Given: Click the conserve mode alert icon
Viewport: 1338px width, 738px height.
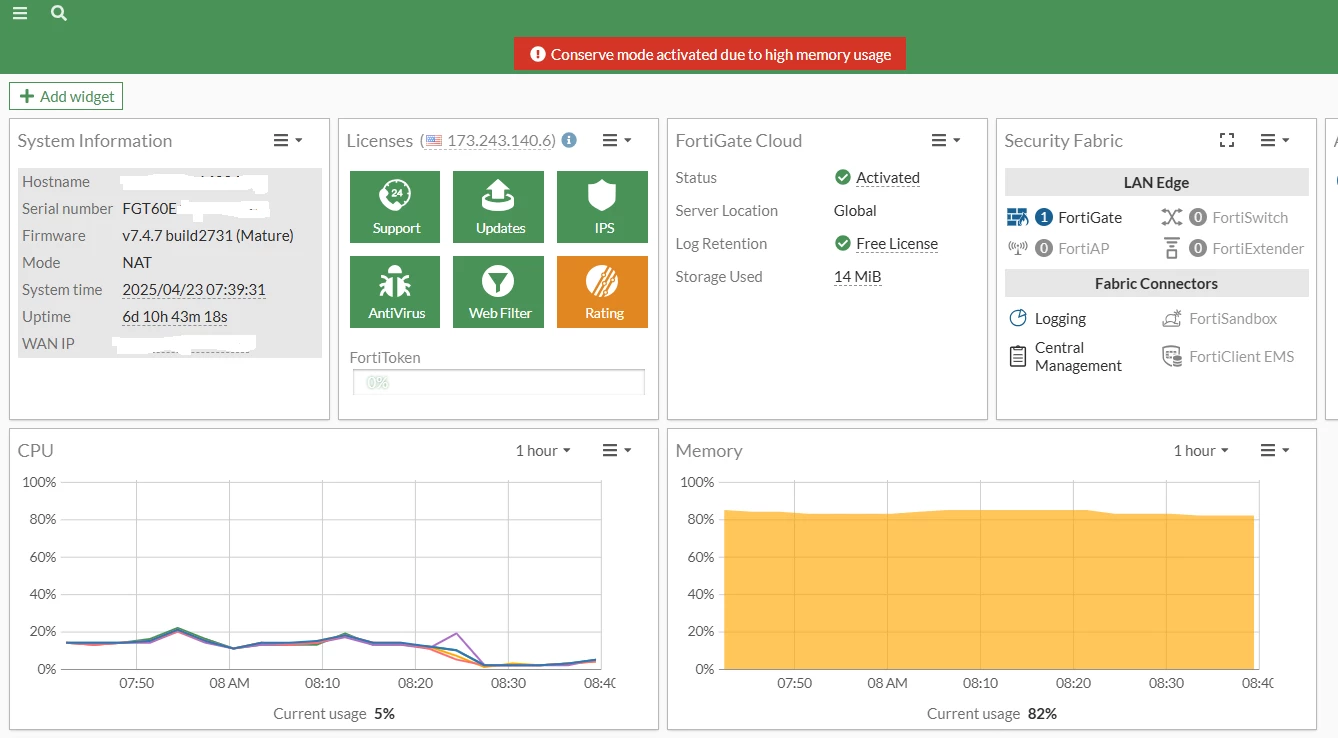Looking at the screenshot, I should pyautogui.click(x=538, y=54).
